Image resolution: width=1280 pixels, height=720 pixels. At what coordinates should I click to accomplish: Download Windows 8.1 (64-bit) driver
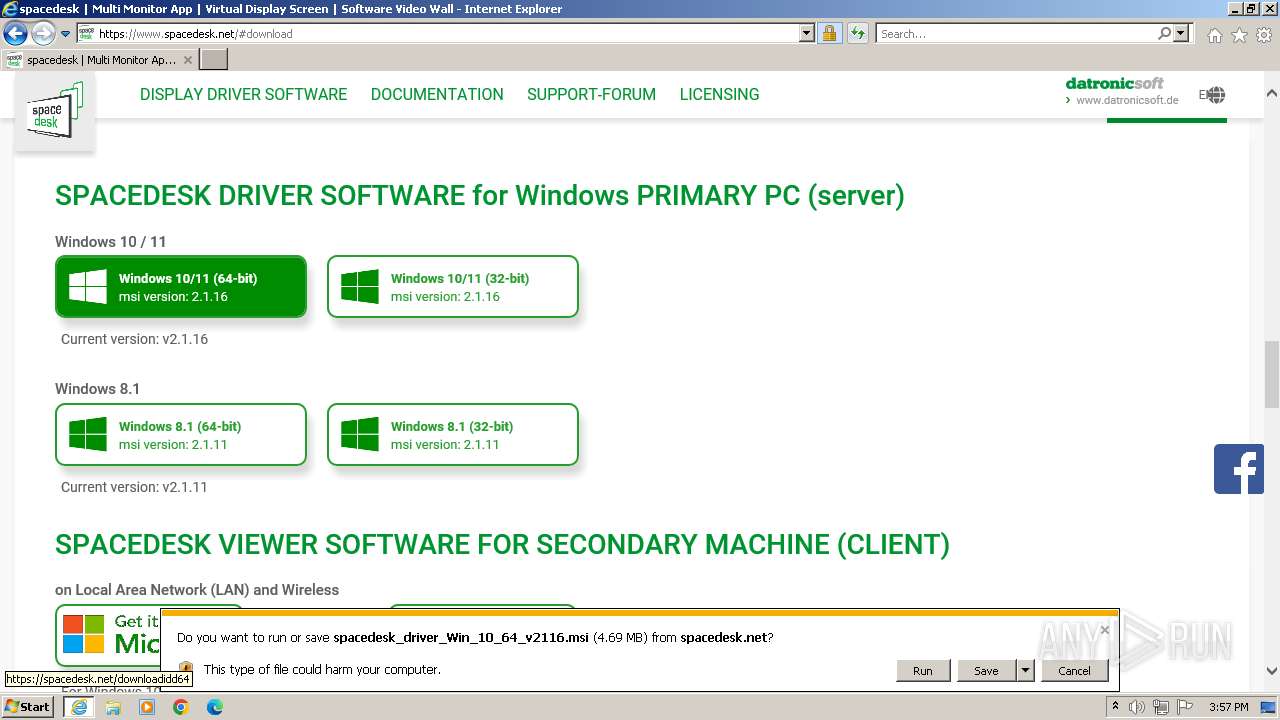coord(181,435)
